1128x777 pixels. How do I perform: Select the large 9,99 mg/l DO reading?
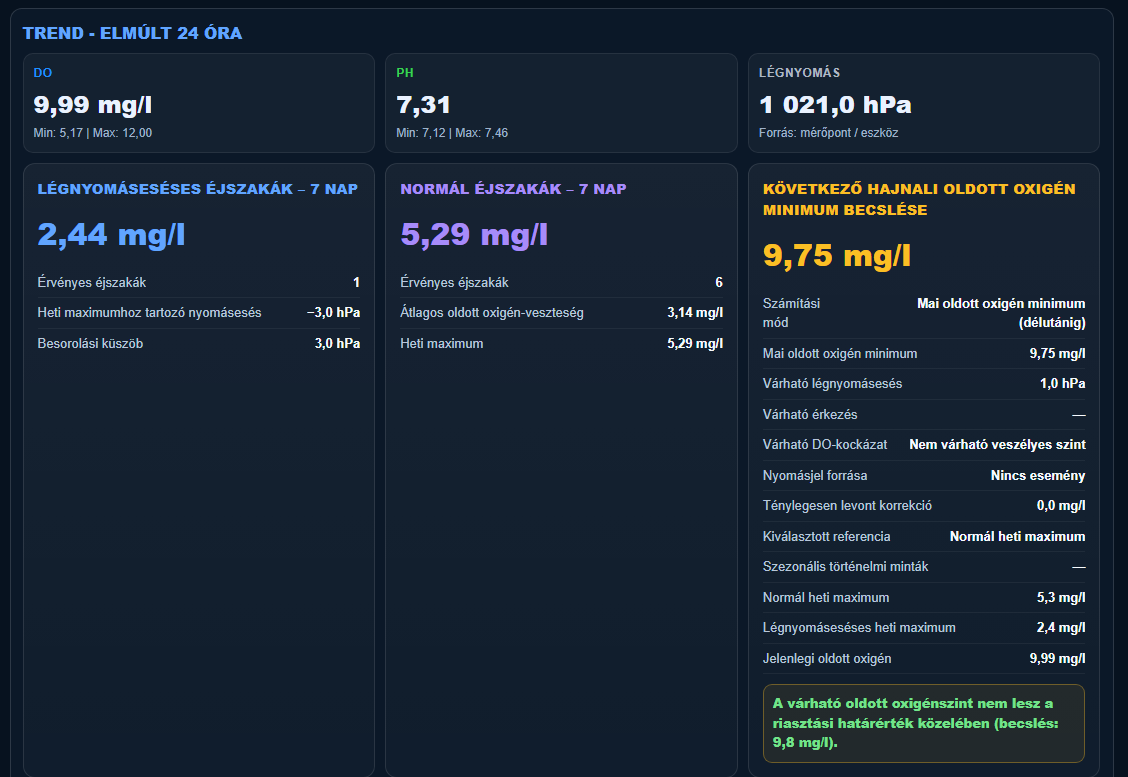(93, 105)
